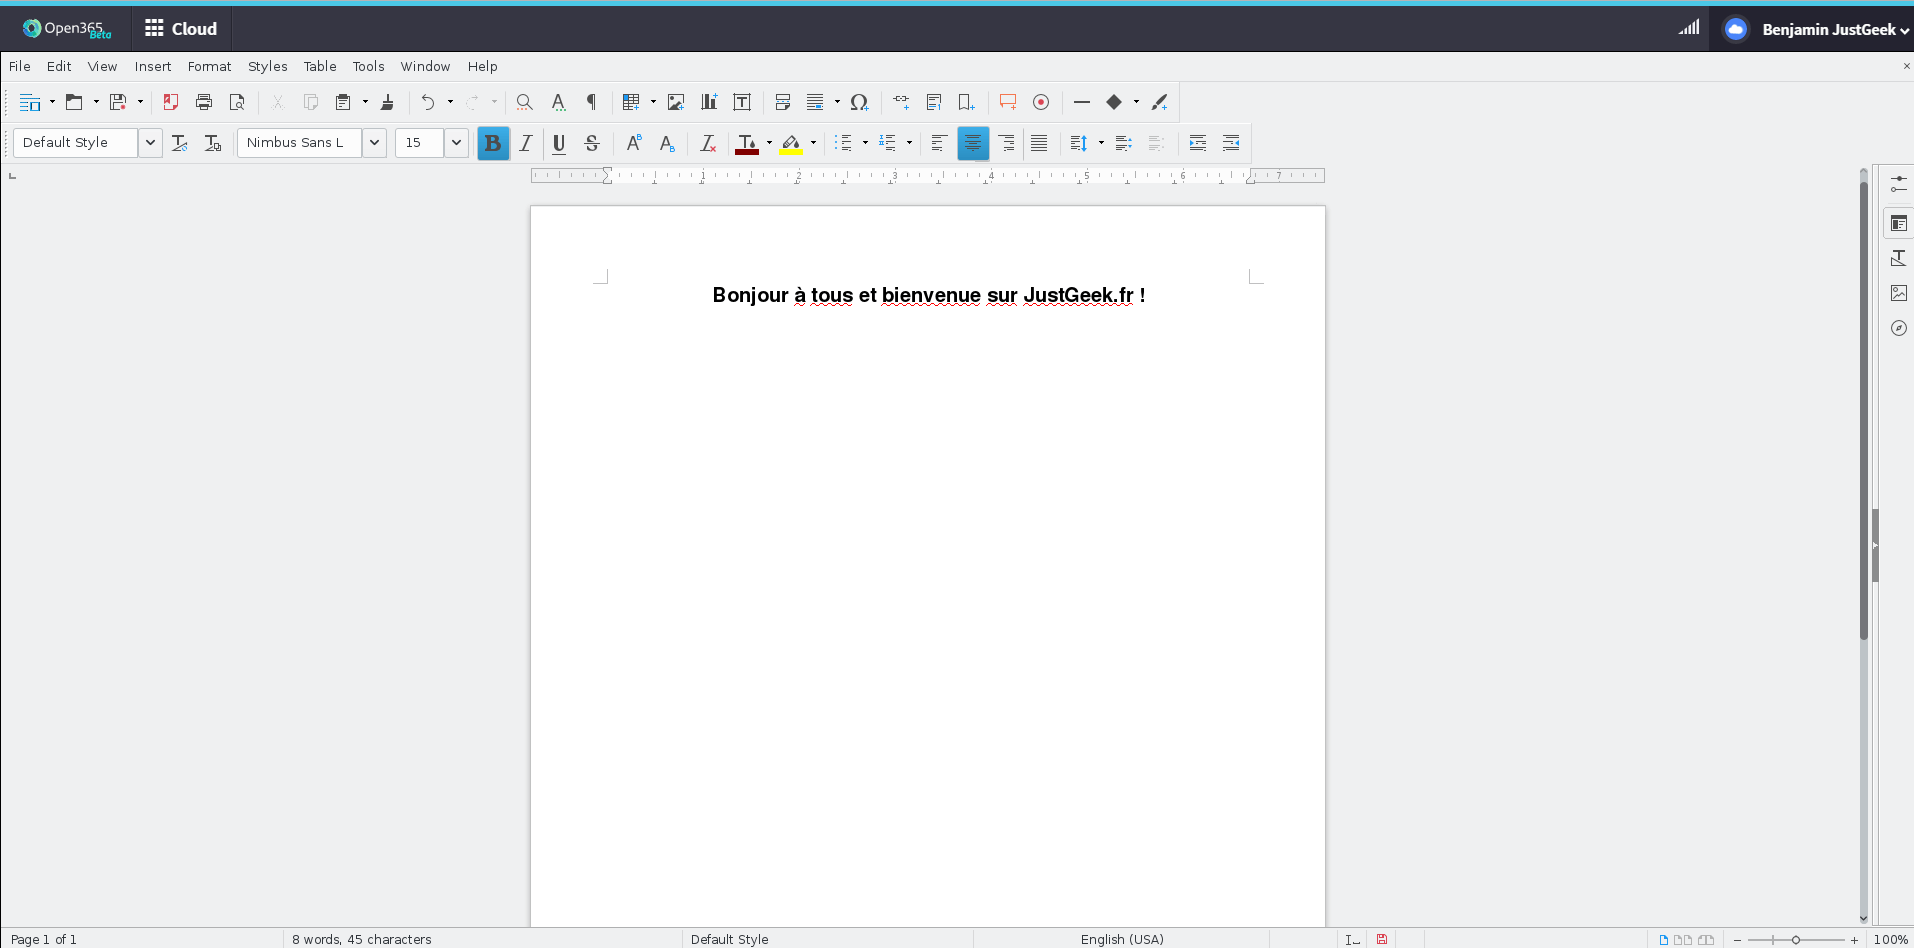The image size is (1914, 948).
Task: Insert a hyperlink
Action: tap(901, 102)
